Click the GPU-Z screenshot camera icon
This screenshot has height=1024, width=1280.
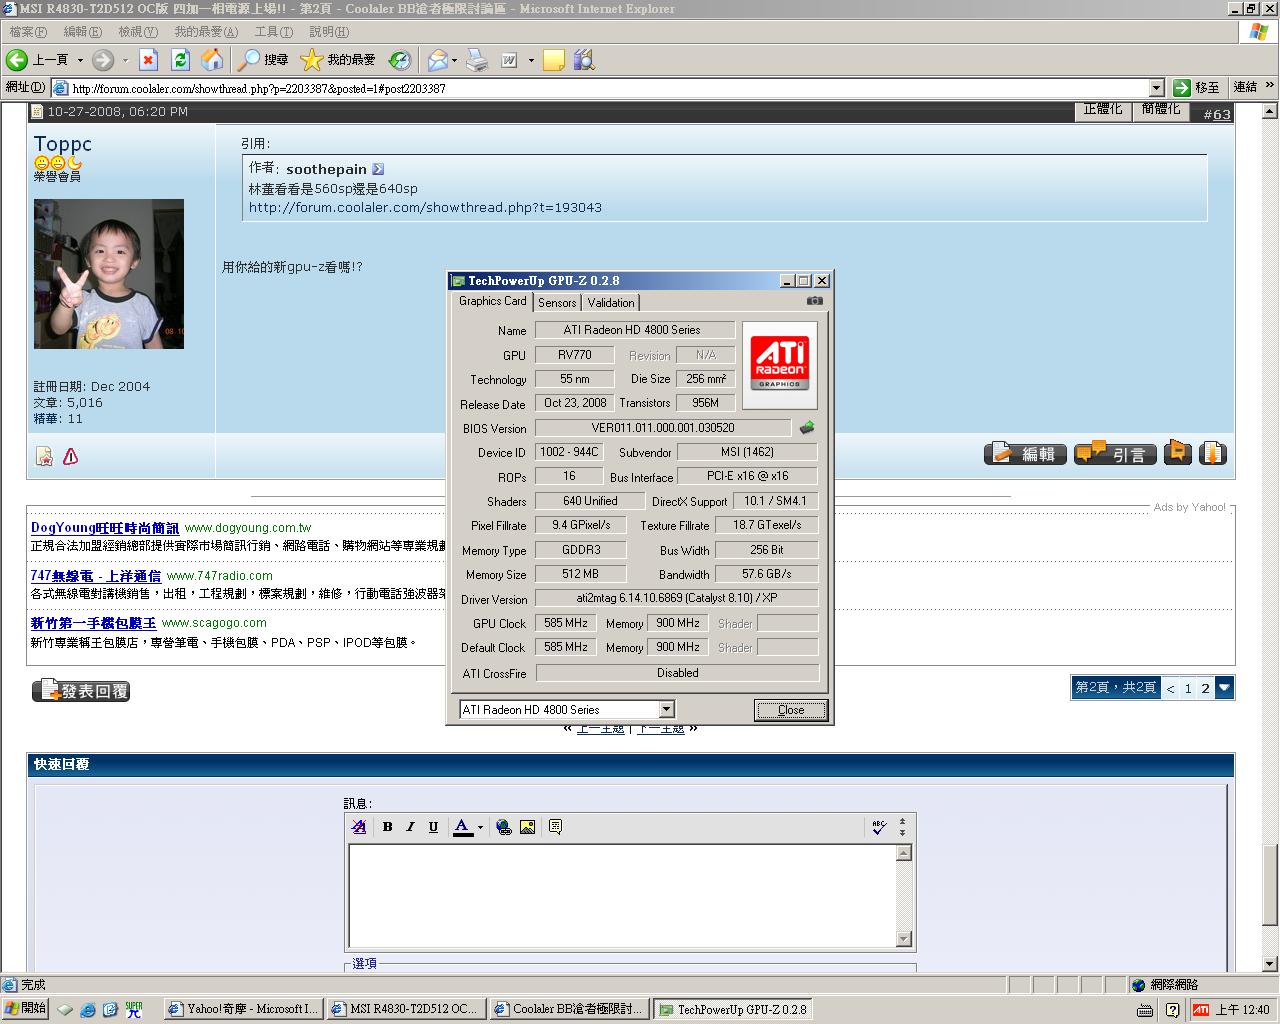[815, 301]
